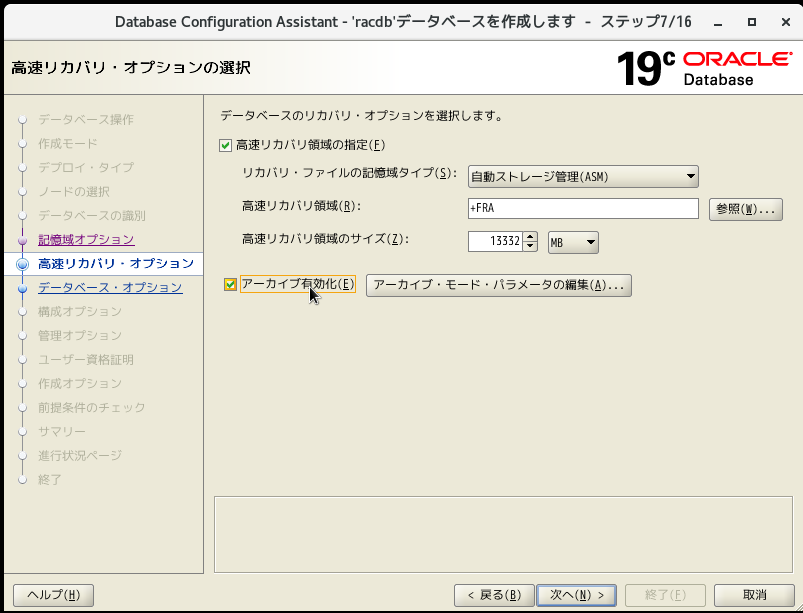Click the 管理オプション step label
The image size is (803, 613).
click(80, 336)
